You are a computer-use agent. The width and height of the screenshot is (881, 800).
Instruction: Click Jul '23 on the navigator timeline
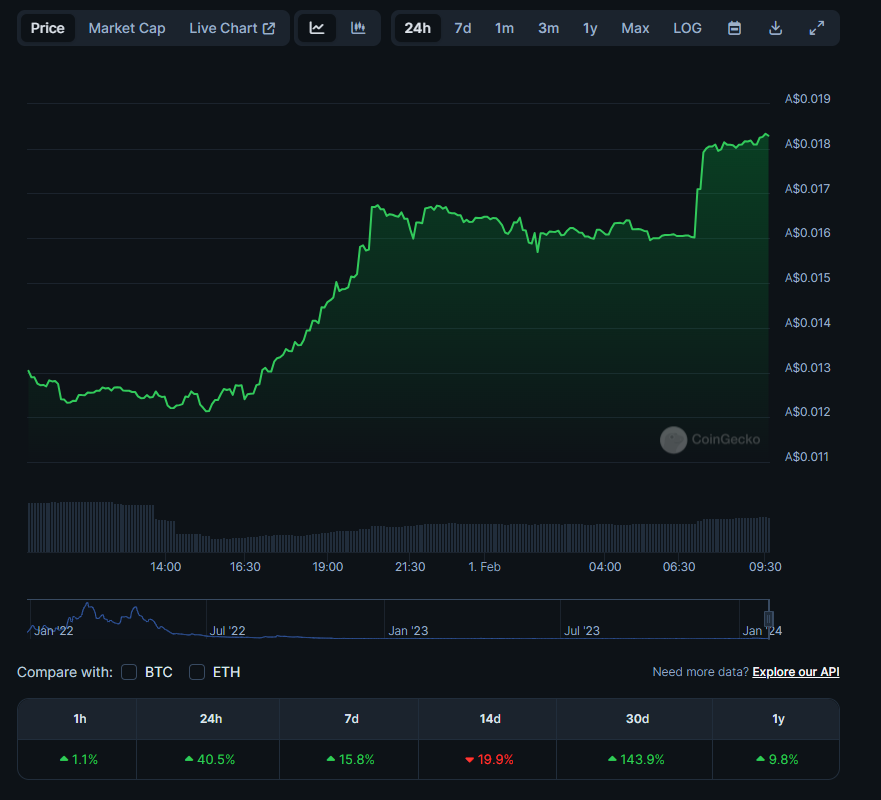(x=582, y=631)
